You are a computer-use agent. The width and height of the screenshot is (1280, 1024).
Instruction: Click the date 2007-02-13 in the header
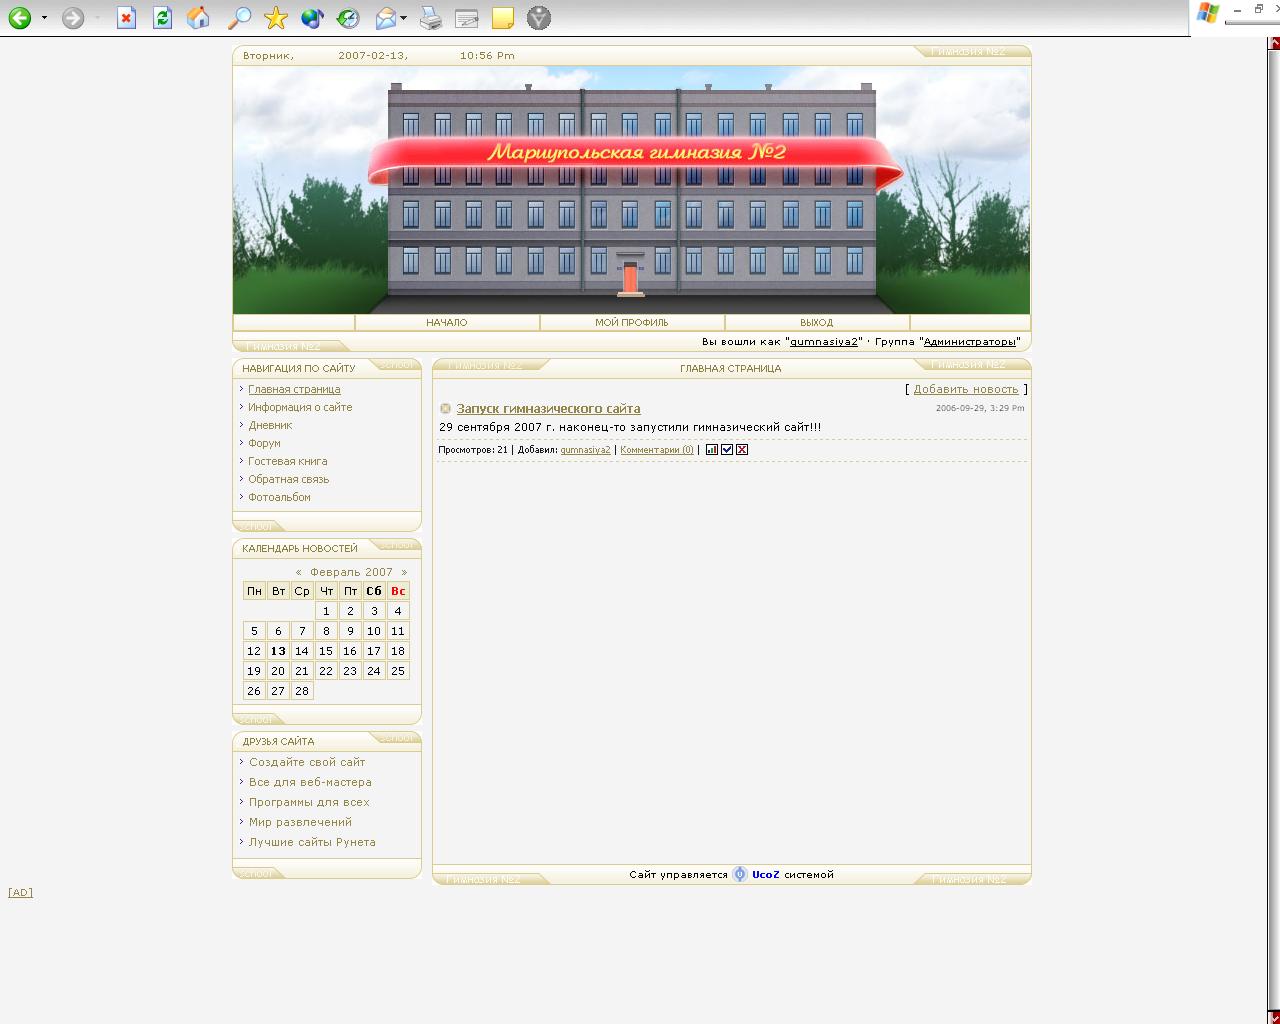point(373,56)
